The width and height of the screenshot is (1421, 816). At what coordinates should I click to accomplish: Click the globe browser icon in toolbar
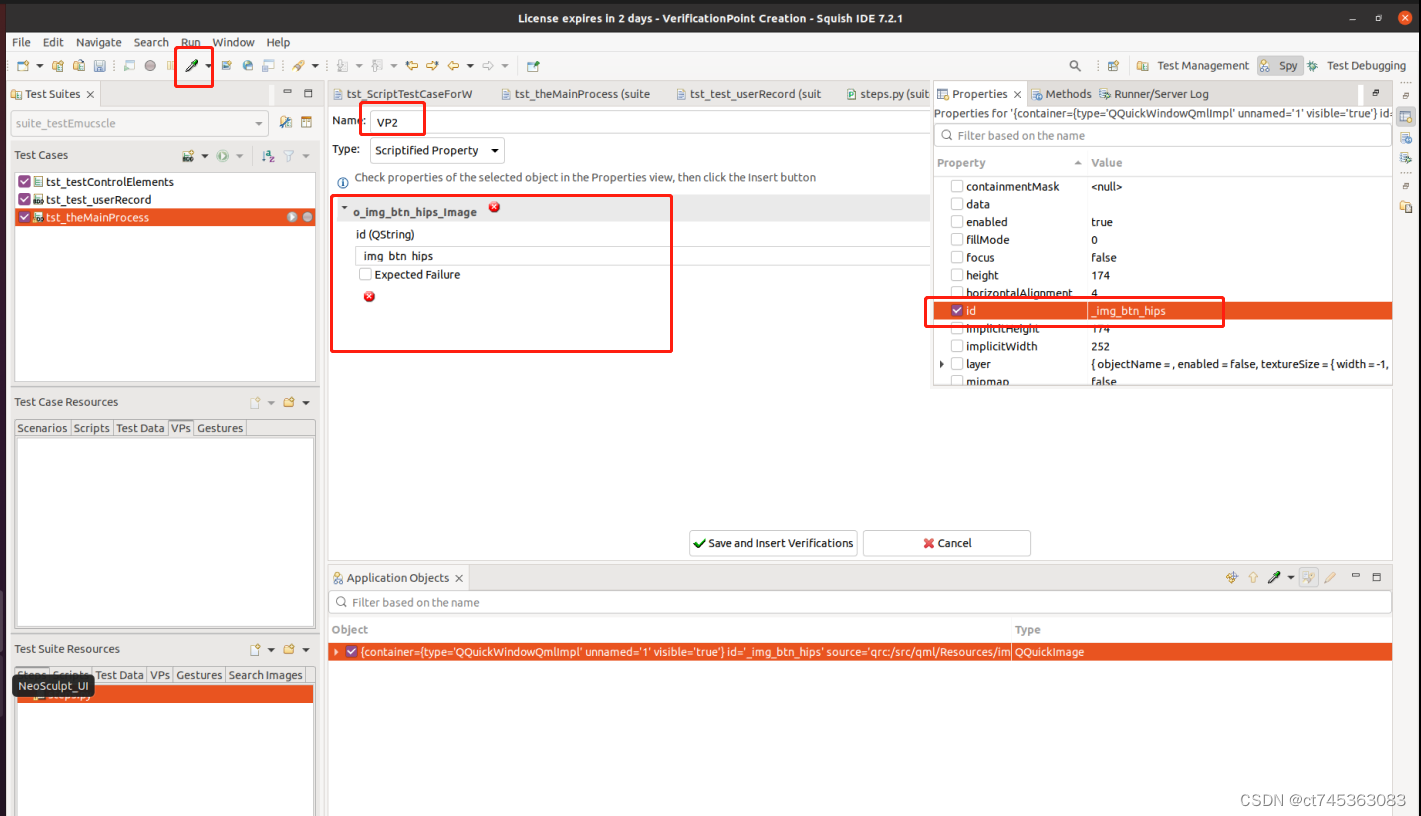[247, 66]
